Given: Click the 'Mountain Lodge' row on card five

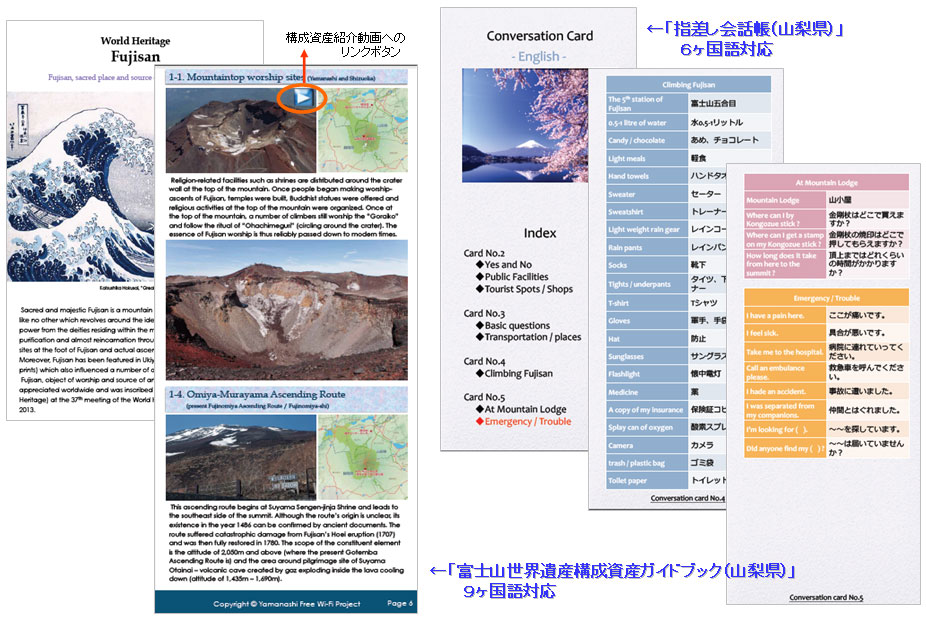Looking at the screenshot, I should tap(826, 200).
